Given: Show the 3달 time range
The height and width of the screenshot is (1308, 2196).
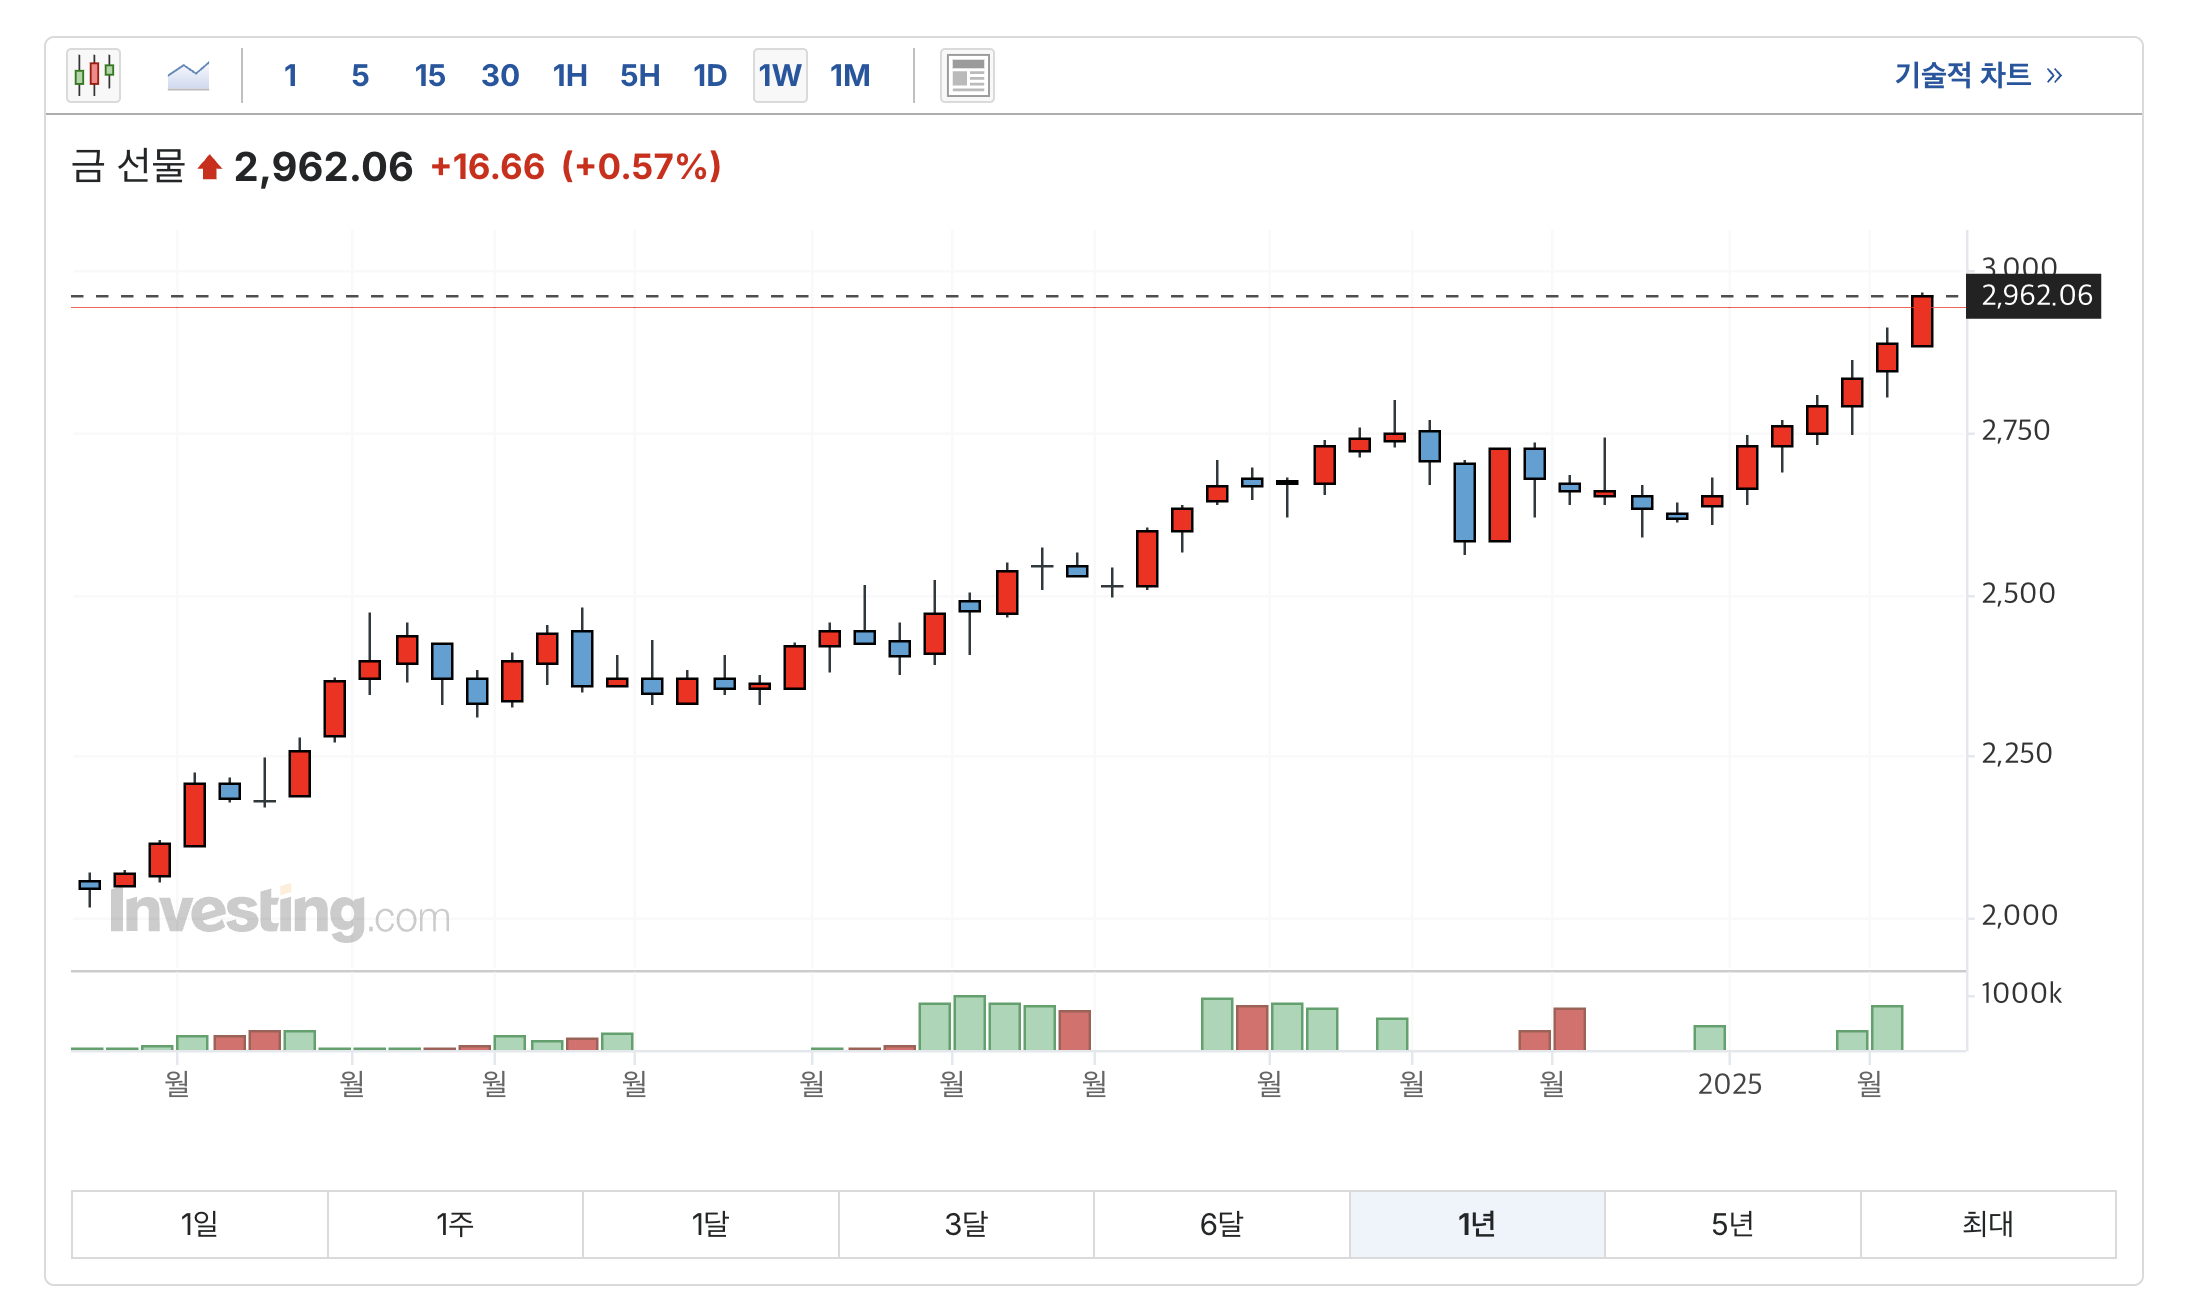Looking at the screenshot, I should (x=966, y=1223).
